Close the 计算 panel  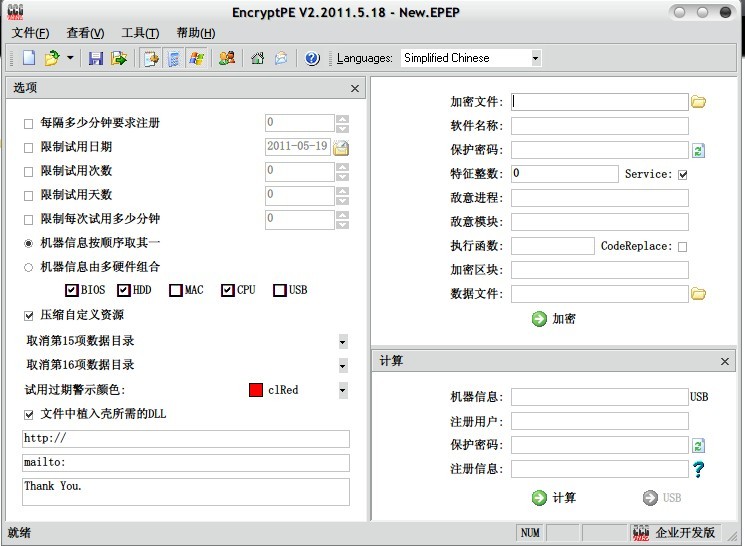click(725, 362)
